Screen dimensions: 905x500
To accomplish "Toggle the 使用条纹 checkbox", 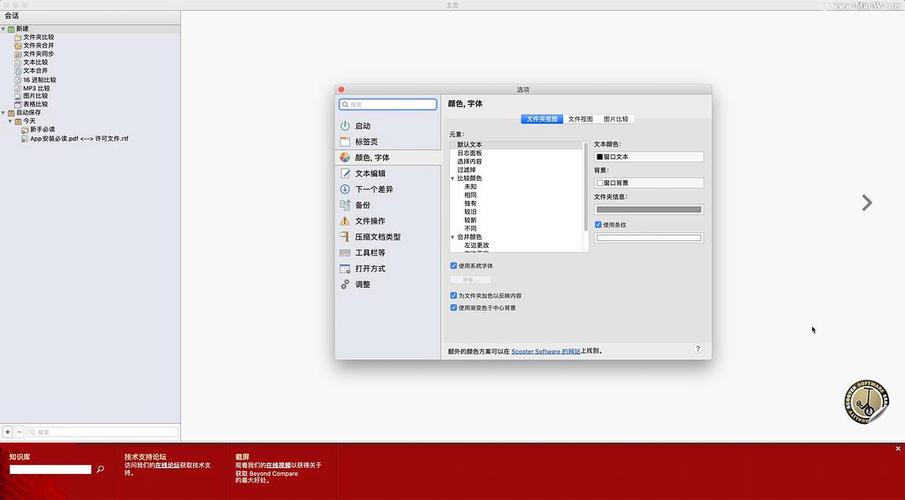I will pyautogui.click(x=598, y=225).
